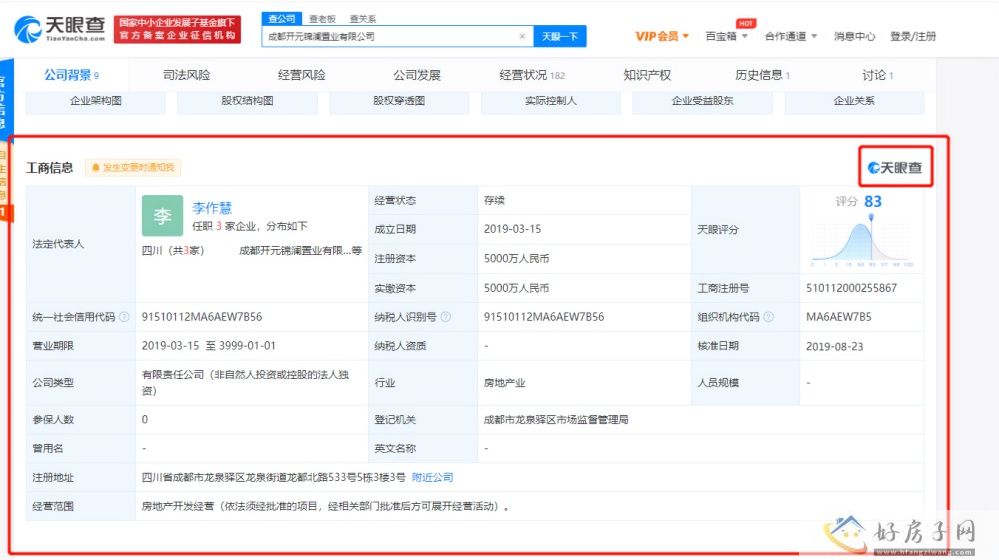Open the 公司发展 tab

coord(417,75)
